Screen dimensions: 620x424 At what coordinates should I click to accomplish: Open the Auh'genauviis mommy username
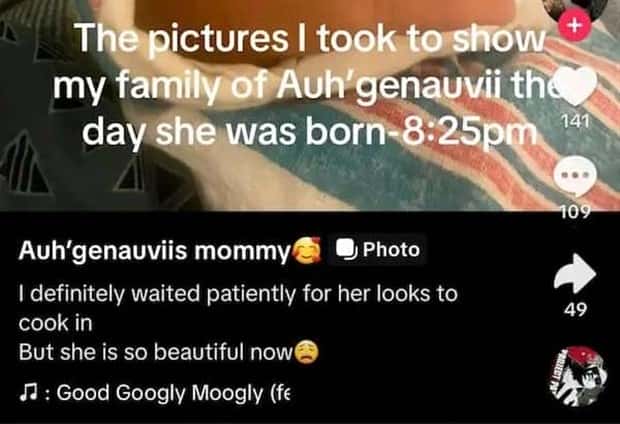pos(154,251)
